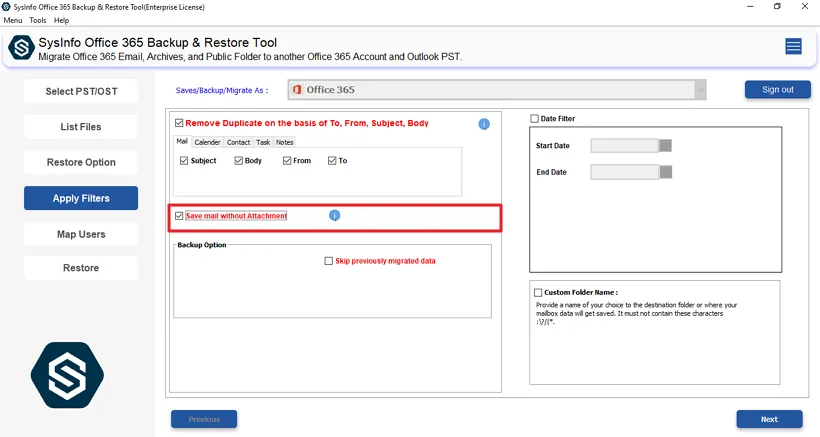Toggle Remove Duplicate checkbox
Image resolution: width=820 pixels, height=437 pixels.
[x=179, y=124]
